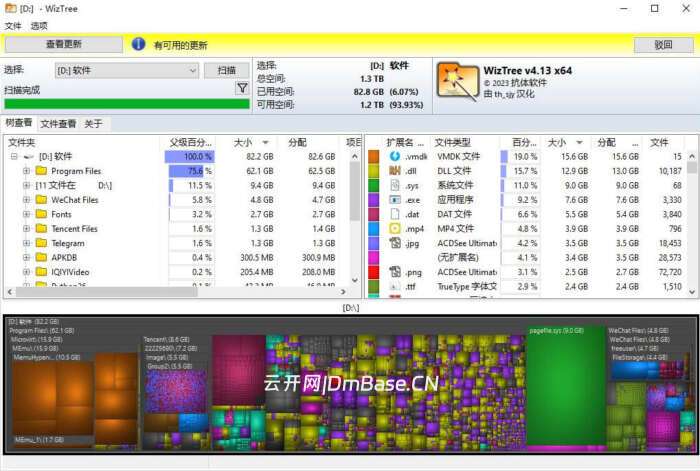Click the right arrow of tree scrollbar
The image size is (700, 471).
343,292
